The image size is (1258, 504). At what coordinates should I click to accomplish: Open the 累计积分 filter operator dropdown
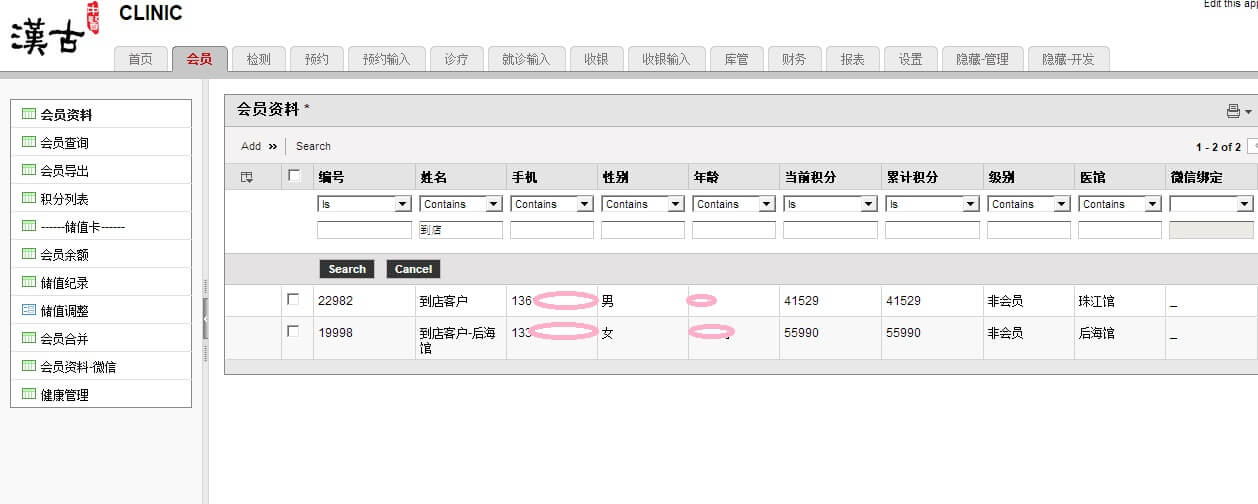pos(932,204)
